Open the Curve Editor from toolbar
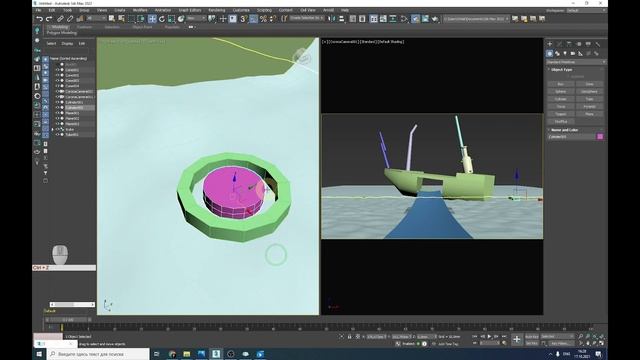Image resolution: width=640 pixels, height=360 pixels. [x=383, y=19]
